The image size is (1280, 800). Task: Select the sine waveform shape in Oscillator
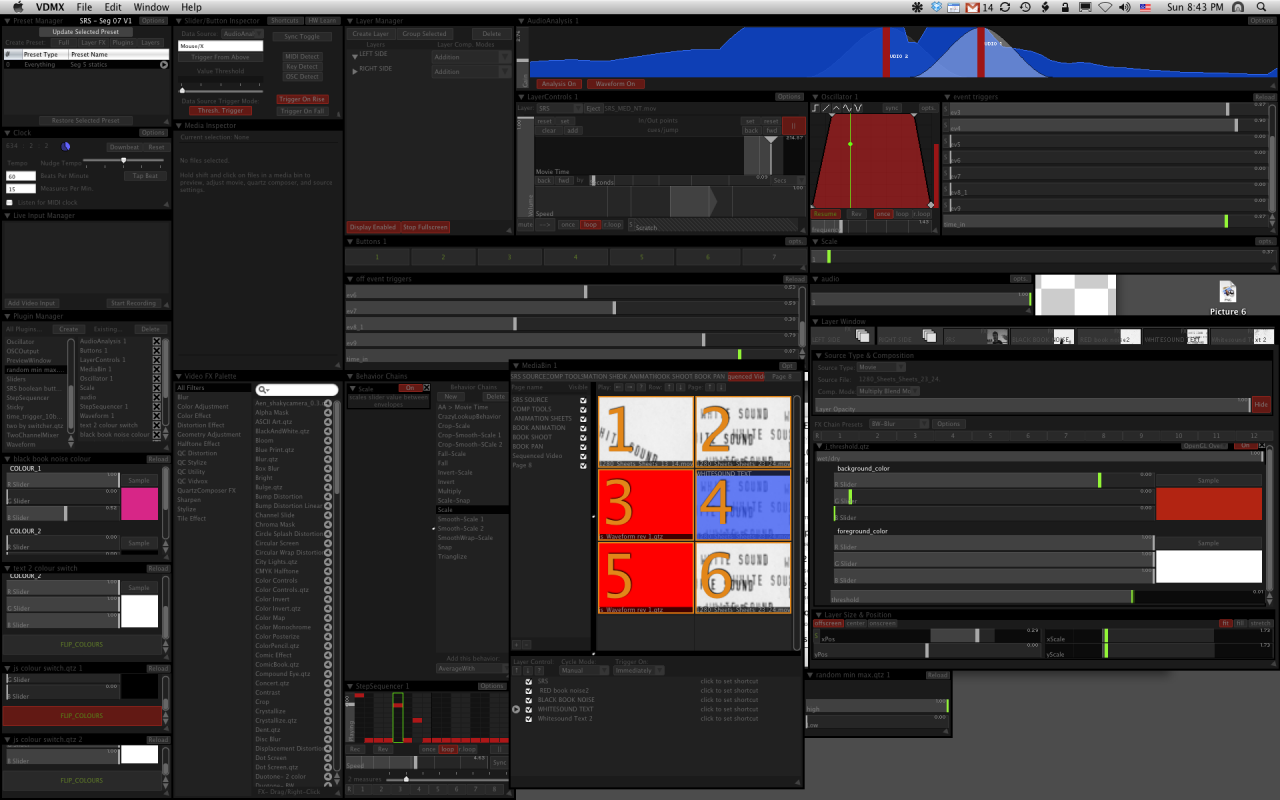(848, 108)
